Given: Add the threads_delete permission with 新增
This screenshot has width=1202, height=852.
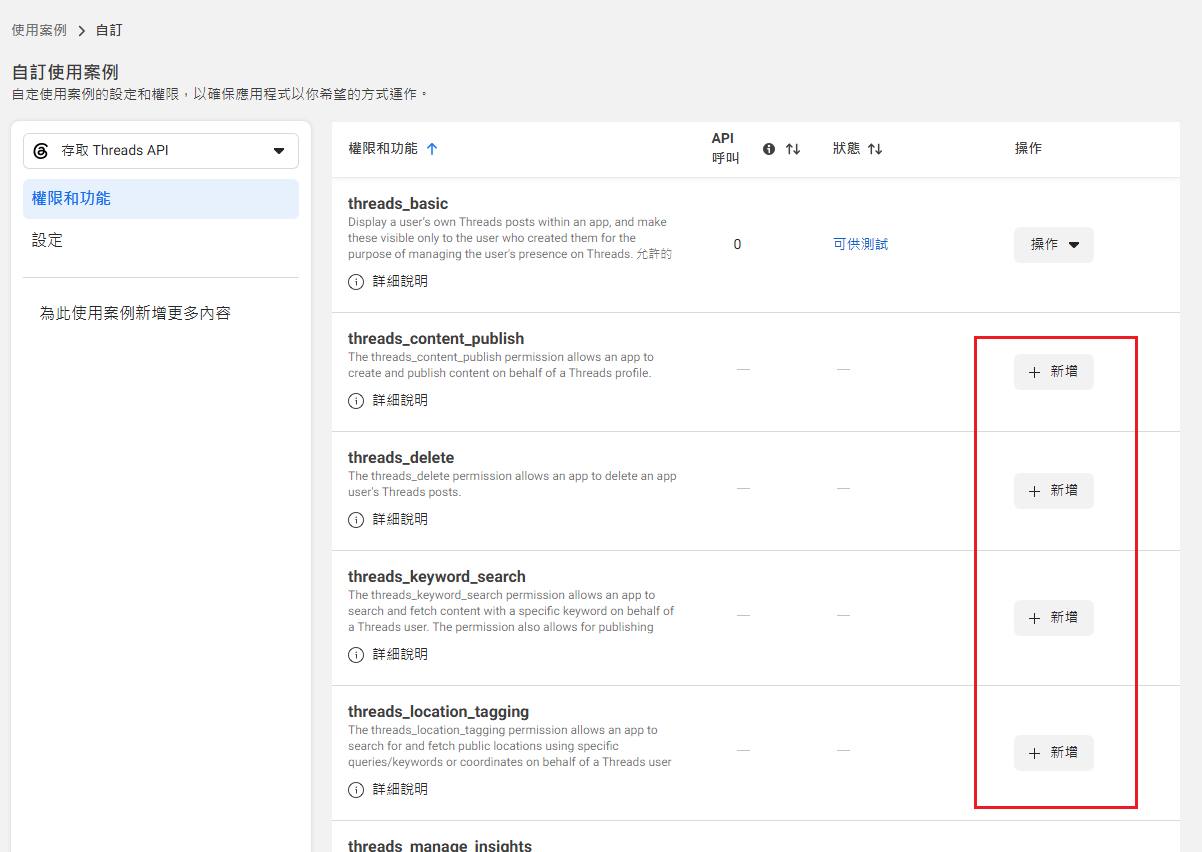Looking at the screenshot, I should pos(1054,491).
